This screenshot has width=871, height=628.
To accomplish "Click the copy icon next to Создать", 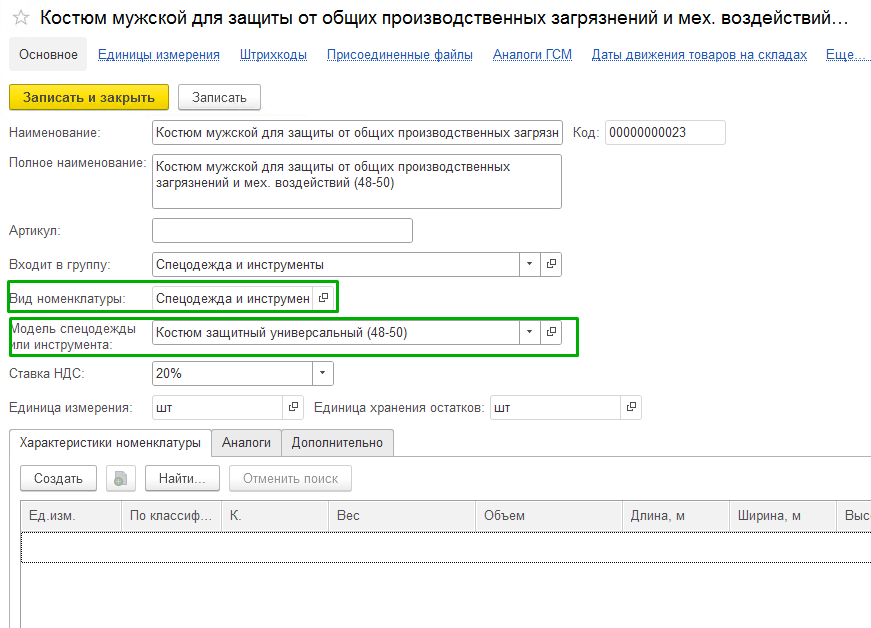I will [121, 478].
